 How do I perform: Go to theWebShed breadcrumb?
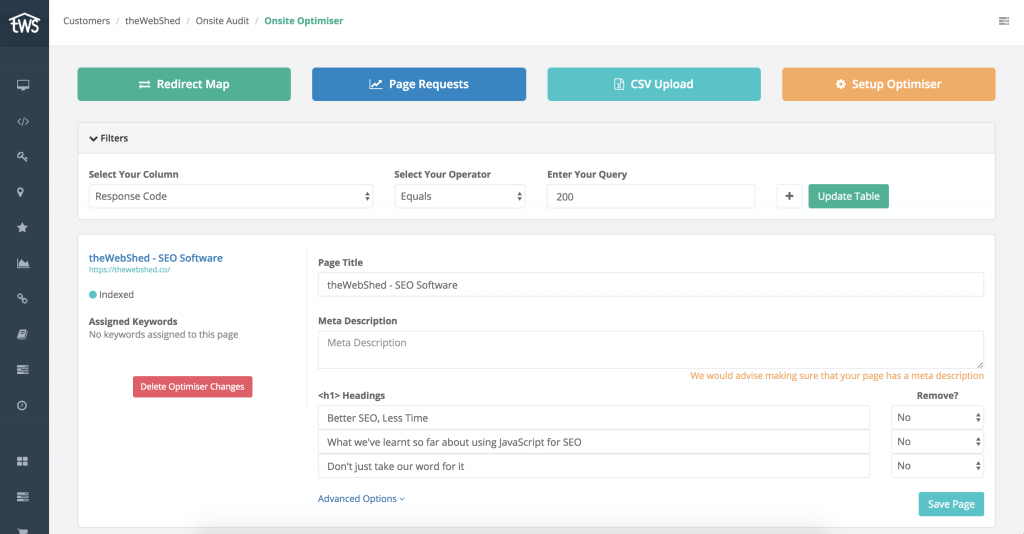[153, 21]
